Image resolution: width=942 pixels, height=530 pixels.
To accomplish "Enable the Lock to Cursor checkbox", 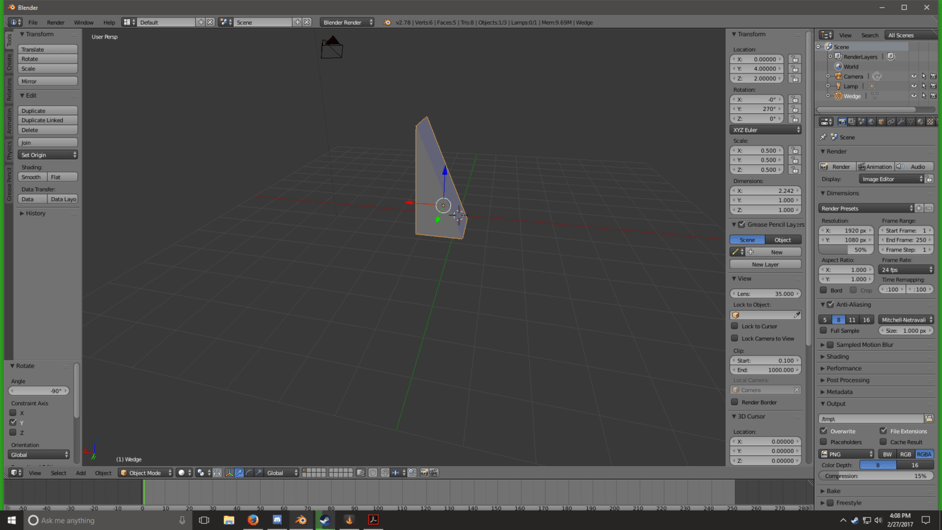I will click(x=735, y=326).
